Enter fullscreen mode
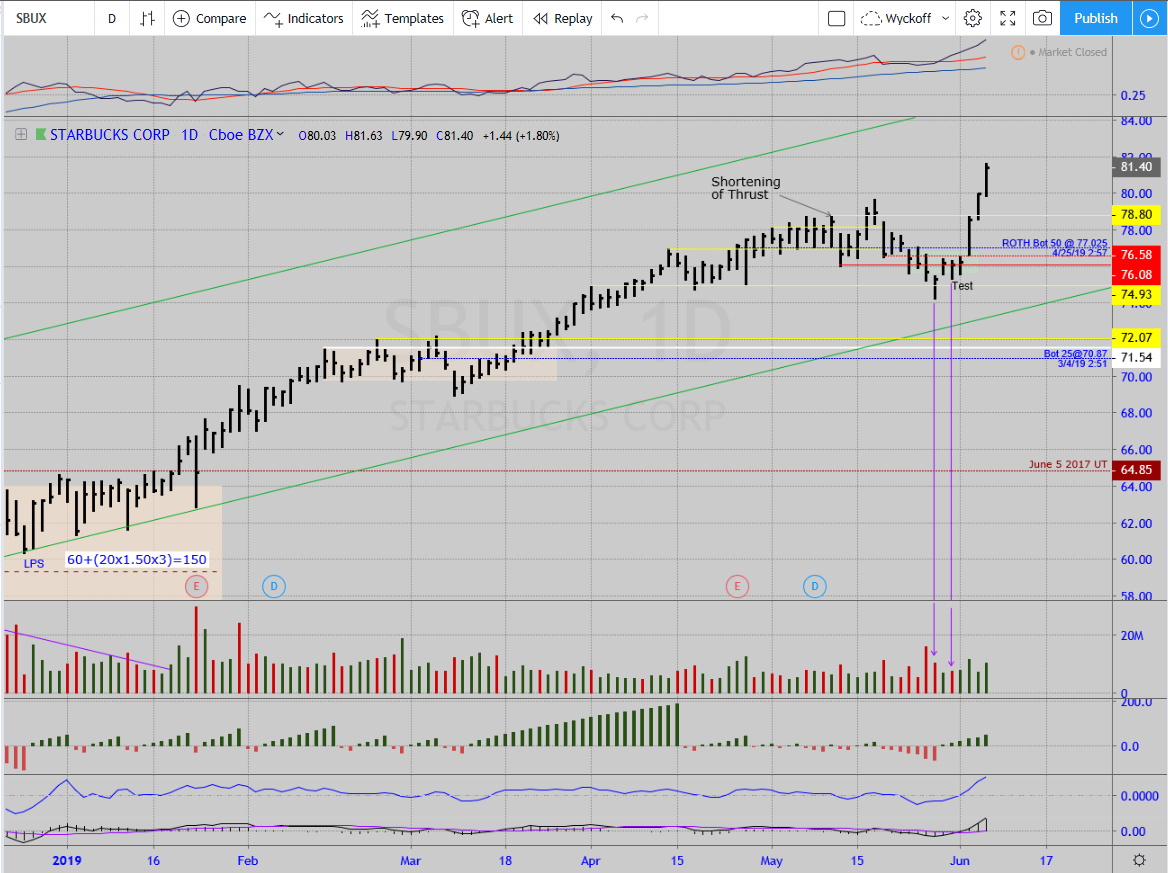Screen dimensions: 1168x873 click(x=1007, y=18)
